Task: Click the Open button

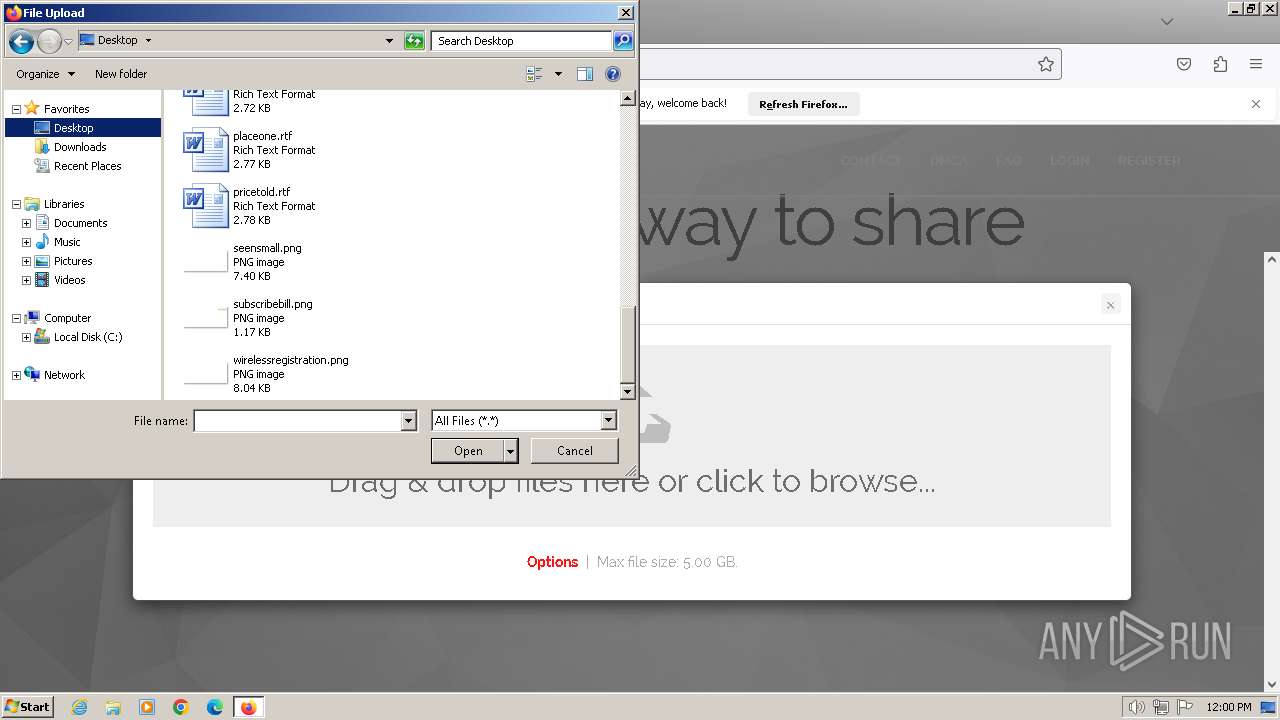Action: pos(468,451)
